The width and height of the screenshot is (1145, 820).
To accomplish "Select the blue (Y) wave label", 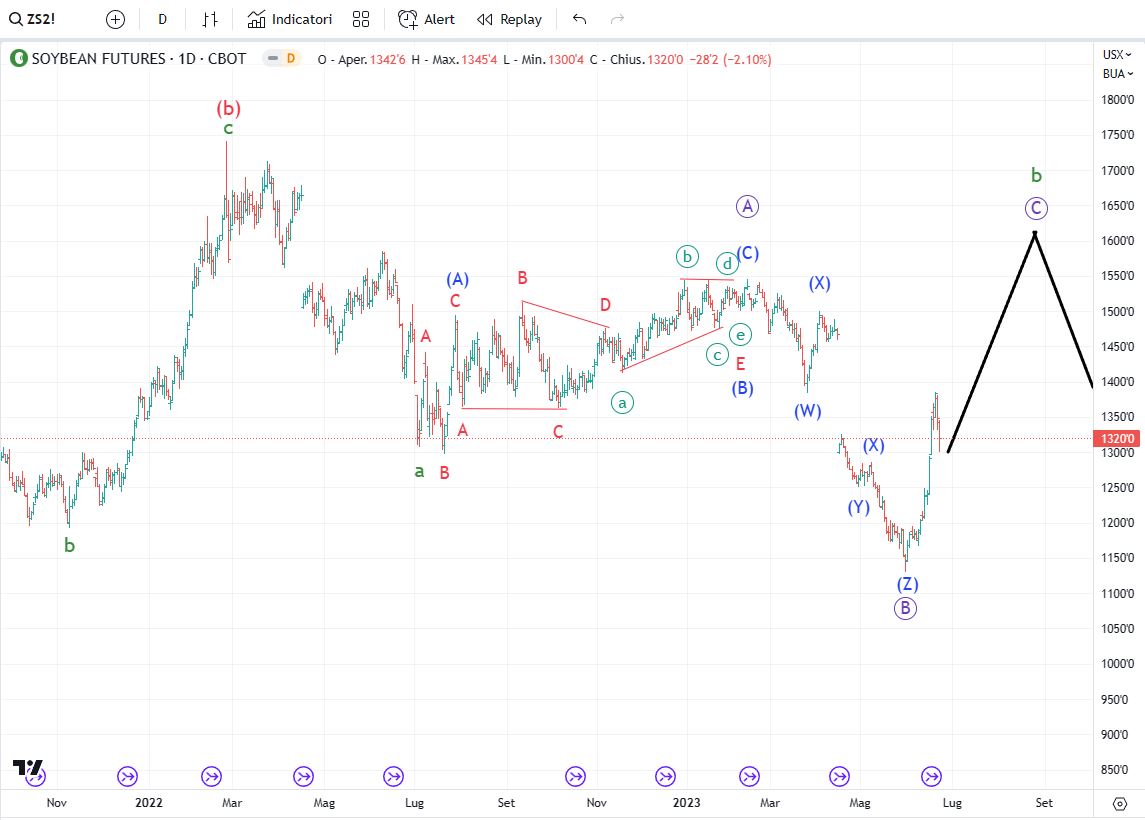I will 859,507.
